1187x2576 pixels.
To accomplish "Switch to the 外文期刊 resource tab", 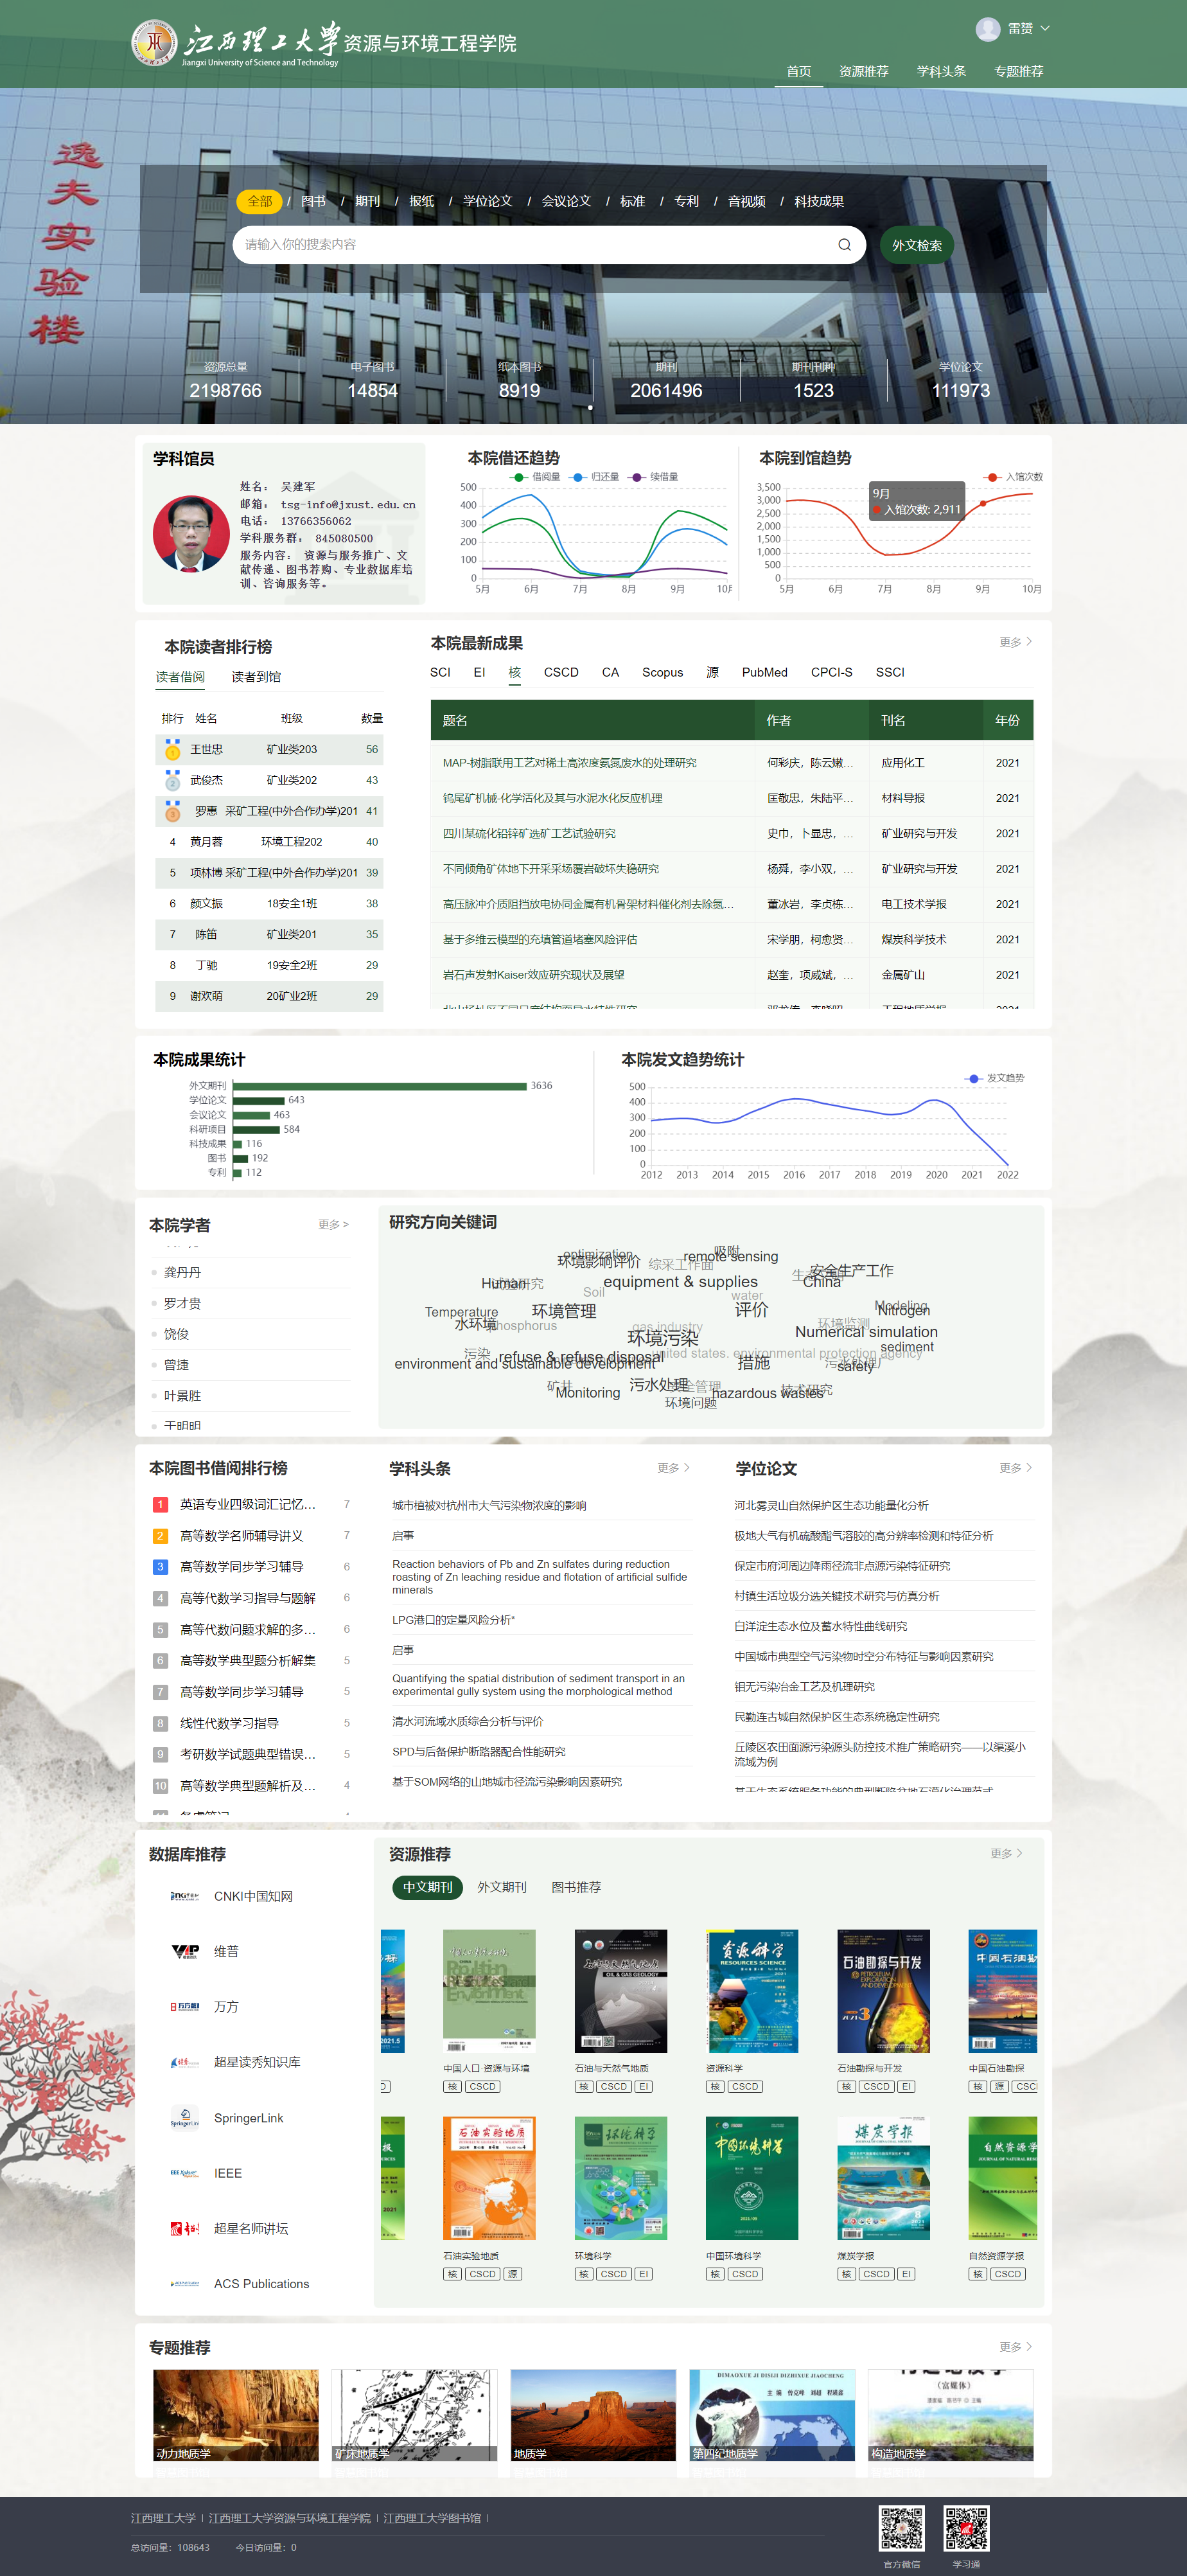I will (501, 1887).
